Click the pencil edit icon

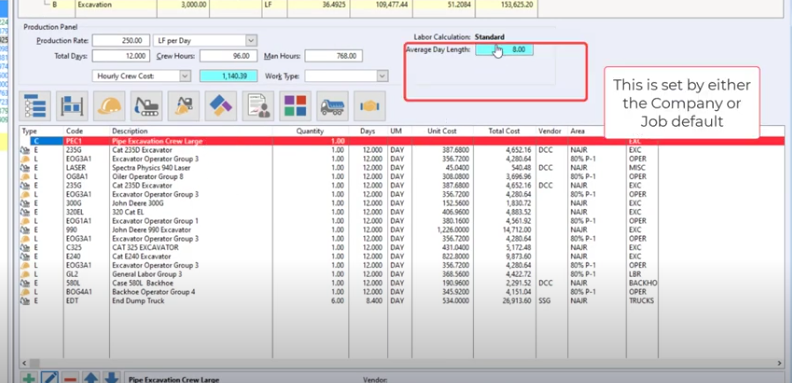(x=50, y=378)
